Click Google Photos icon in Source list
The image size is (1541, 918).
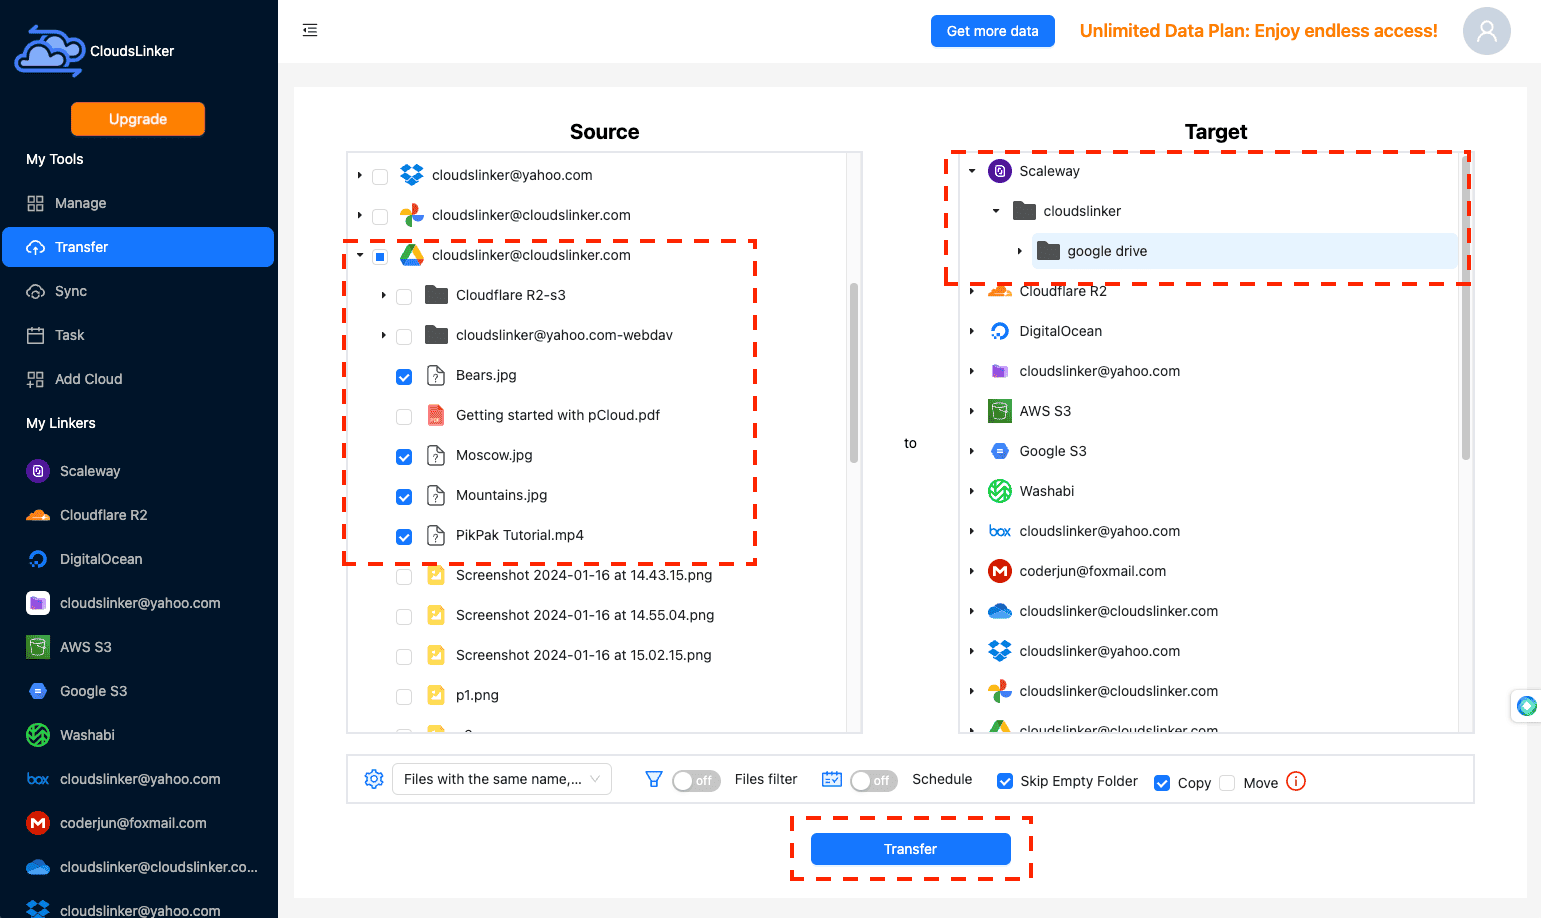coord(412,215)
